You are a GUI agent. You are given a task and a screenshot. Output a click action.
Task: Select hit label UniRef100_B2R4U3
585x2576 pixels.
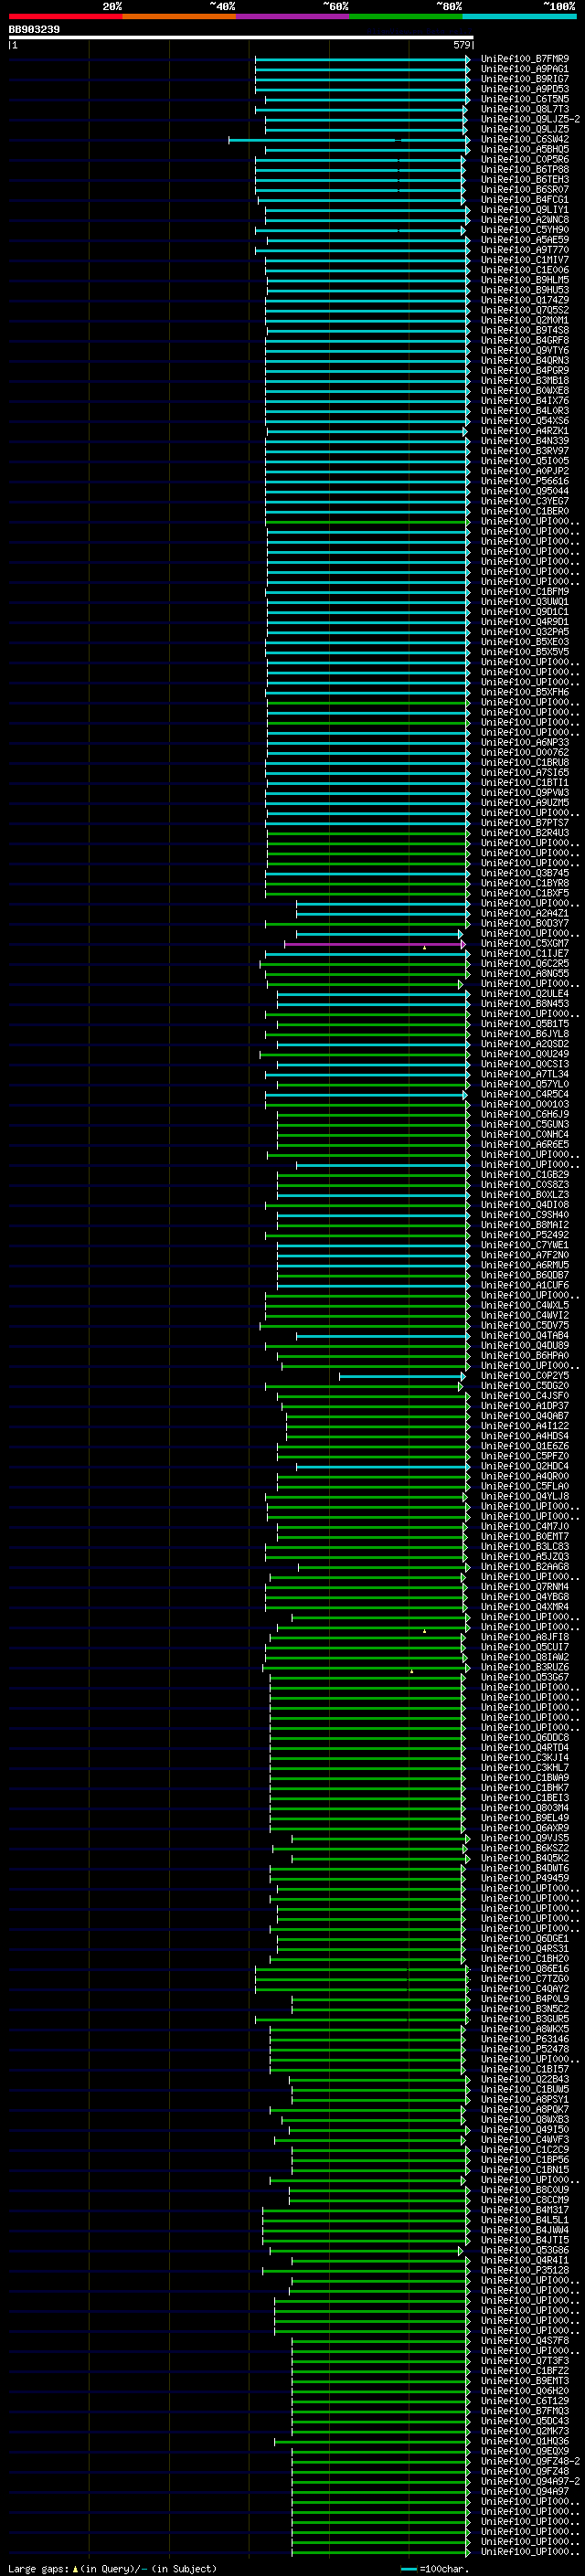(x=525, y=833)
